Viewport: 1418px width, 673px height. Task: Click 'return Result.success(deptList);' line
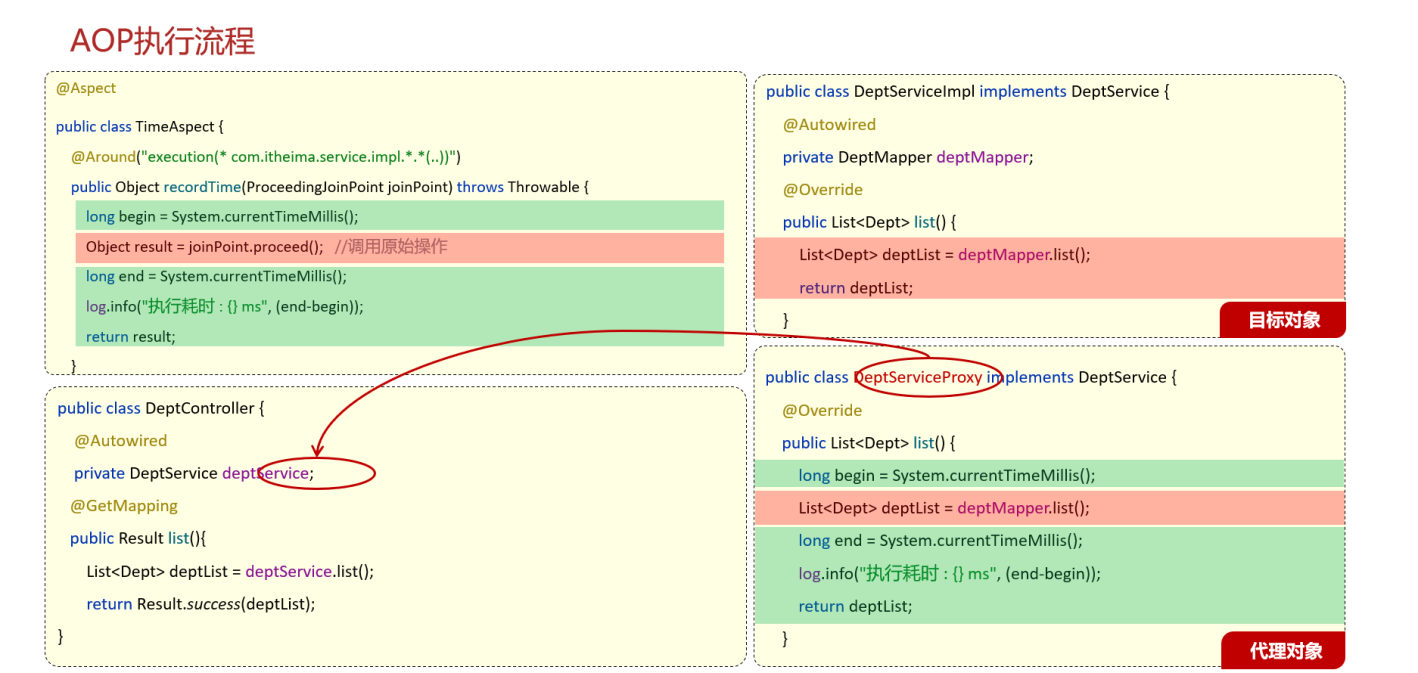point(201,604)
